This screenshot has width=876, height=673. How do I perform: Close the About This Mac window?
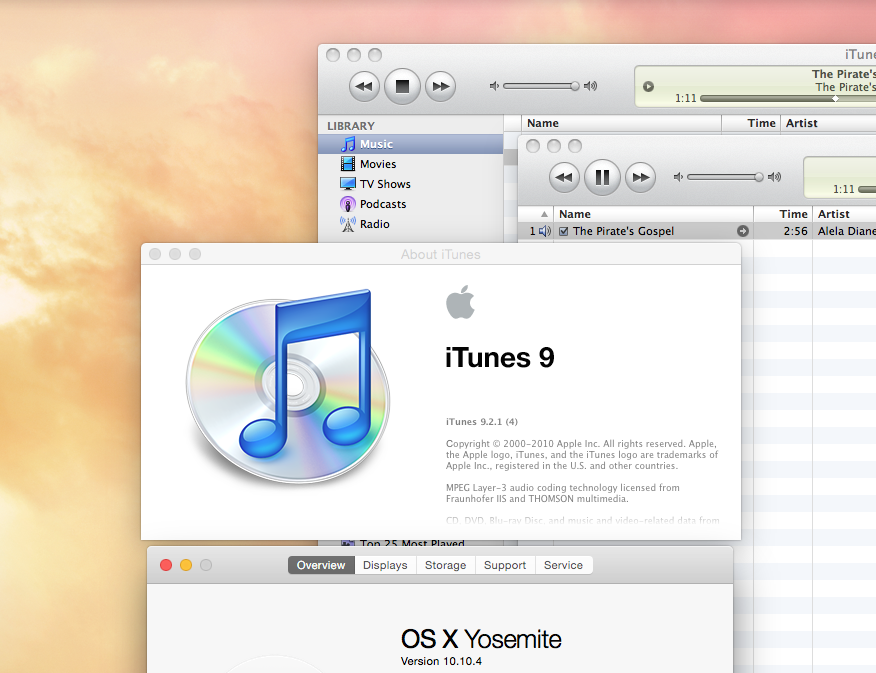click(x=166, y=565)
